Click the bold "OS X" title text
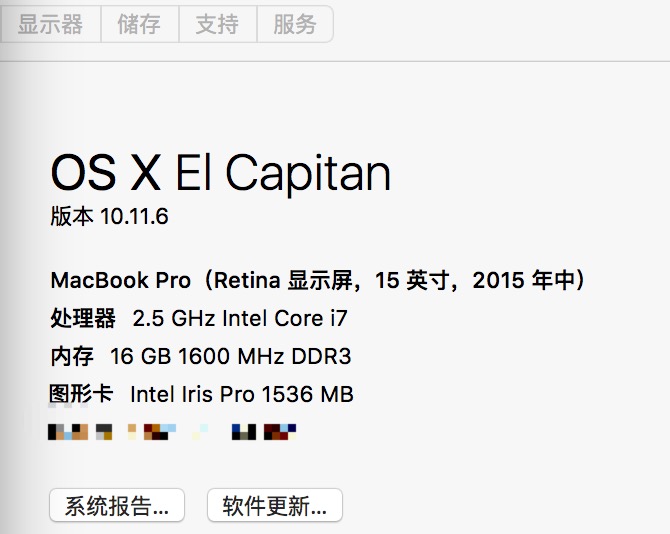The height and width of the screenshot is (534, 670). point(105,174)
